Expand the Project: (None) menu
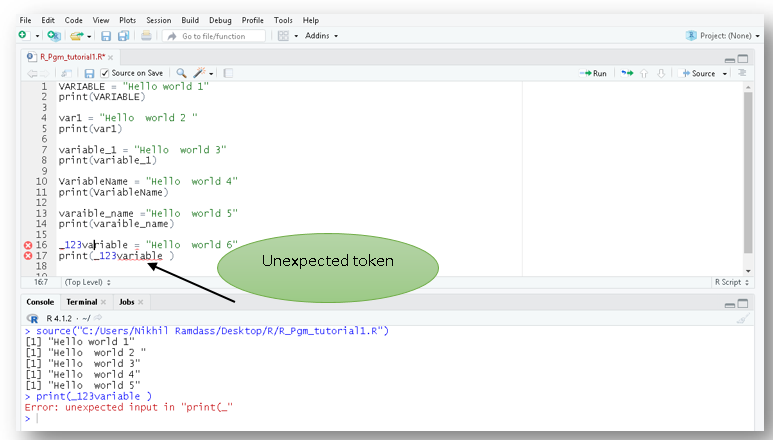Viewport: 773px width, 440px height. click(724, 36)
